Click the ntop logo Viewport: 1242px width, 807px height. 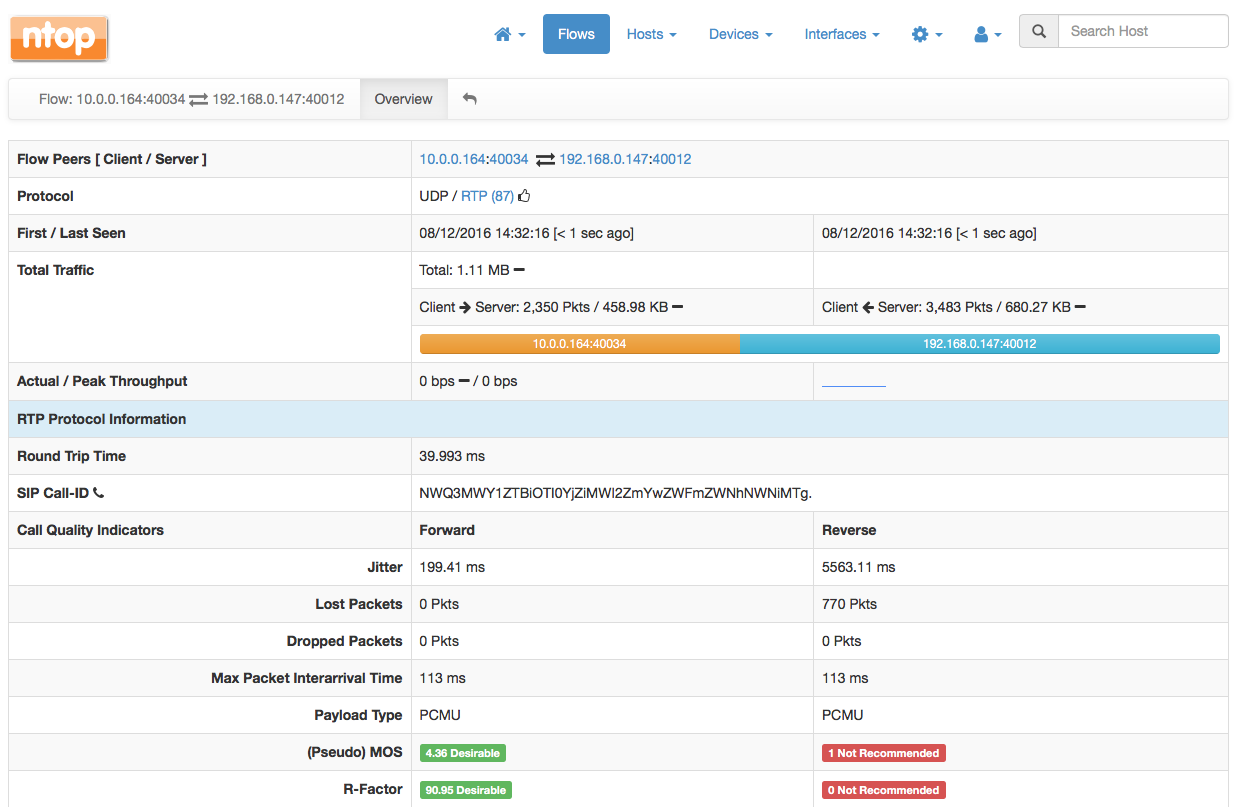pyautogui.click(x=60, y=38)
